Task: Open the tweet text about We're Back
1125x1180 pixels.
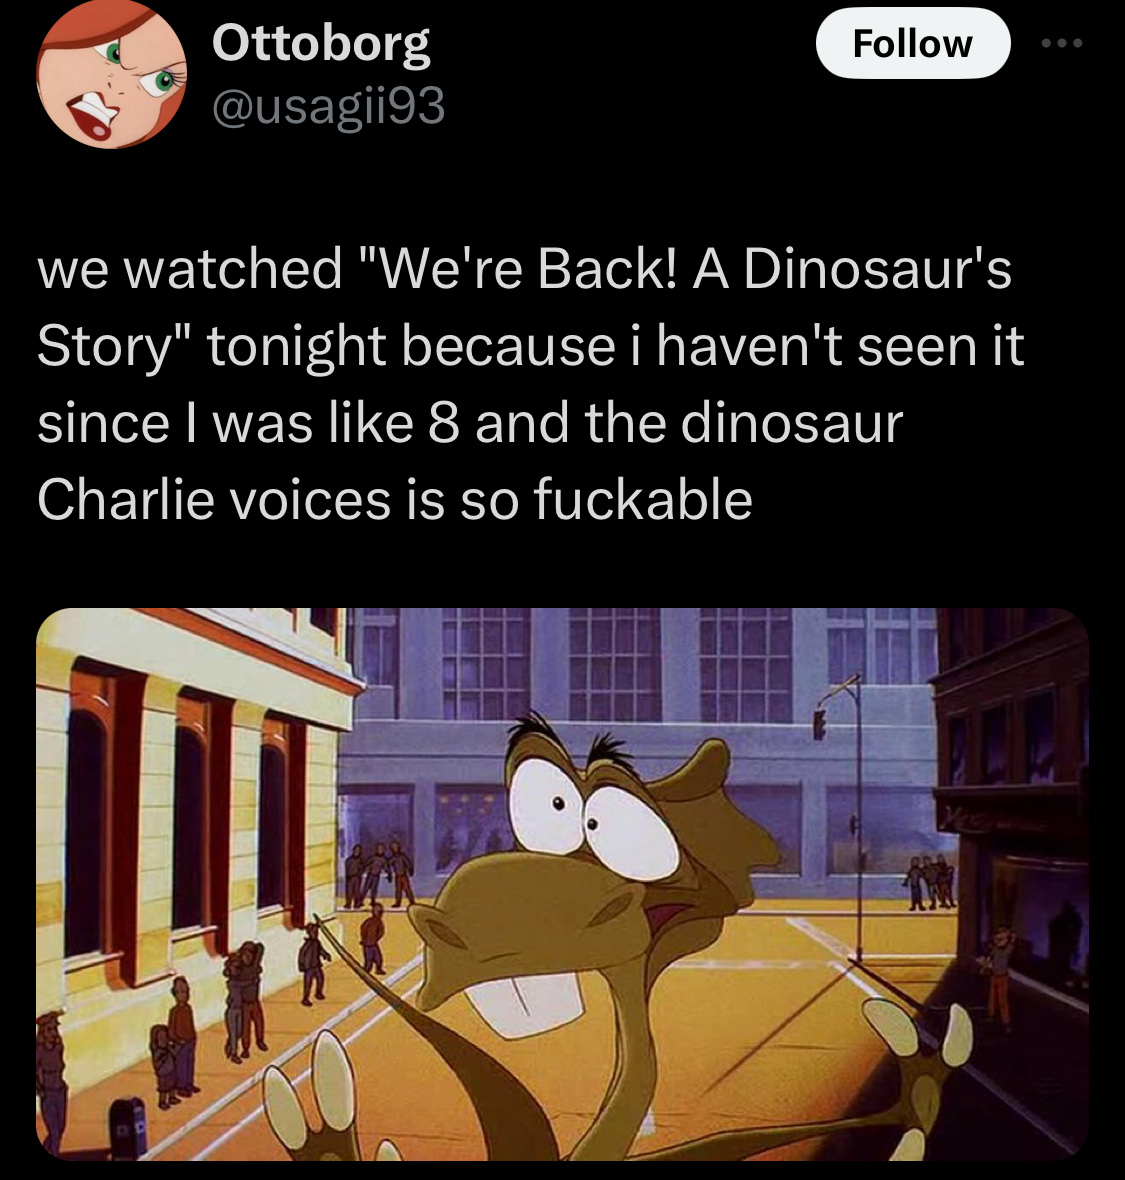Action: [x=530, y=384]
